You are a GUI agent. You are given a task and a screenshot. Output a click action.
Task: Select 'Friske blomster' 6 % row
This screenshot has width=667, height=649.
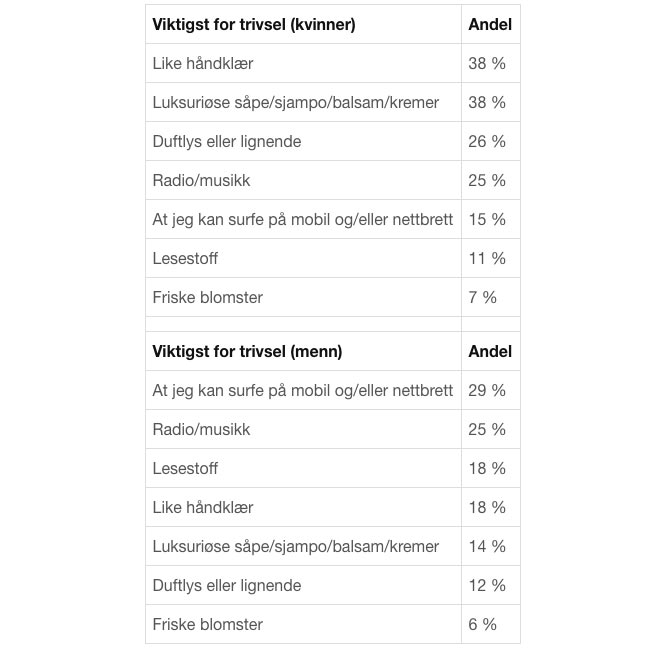pyautogui.click(x=333, y=624)
